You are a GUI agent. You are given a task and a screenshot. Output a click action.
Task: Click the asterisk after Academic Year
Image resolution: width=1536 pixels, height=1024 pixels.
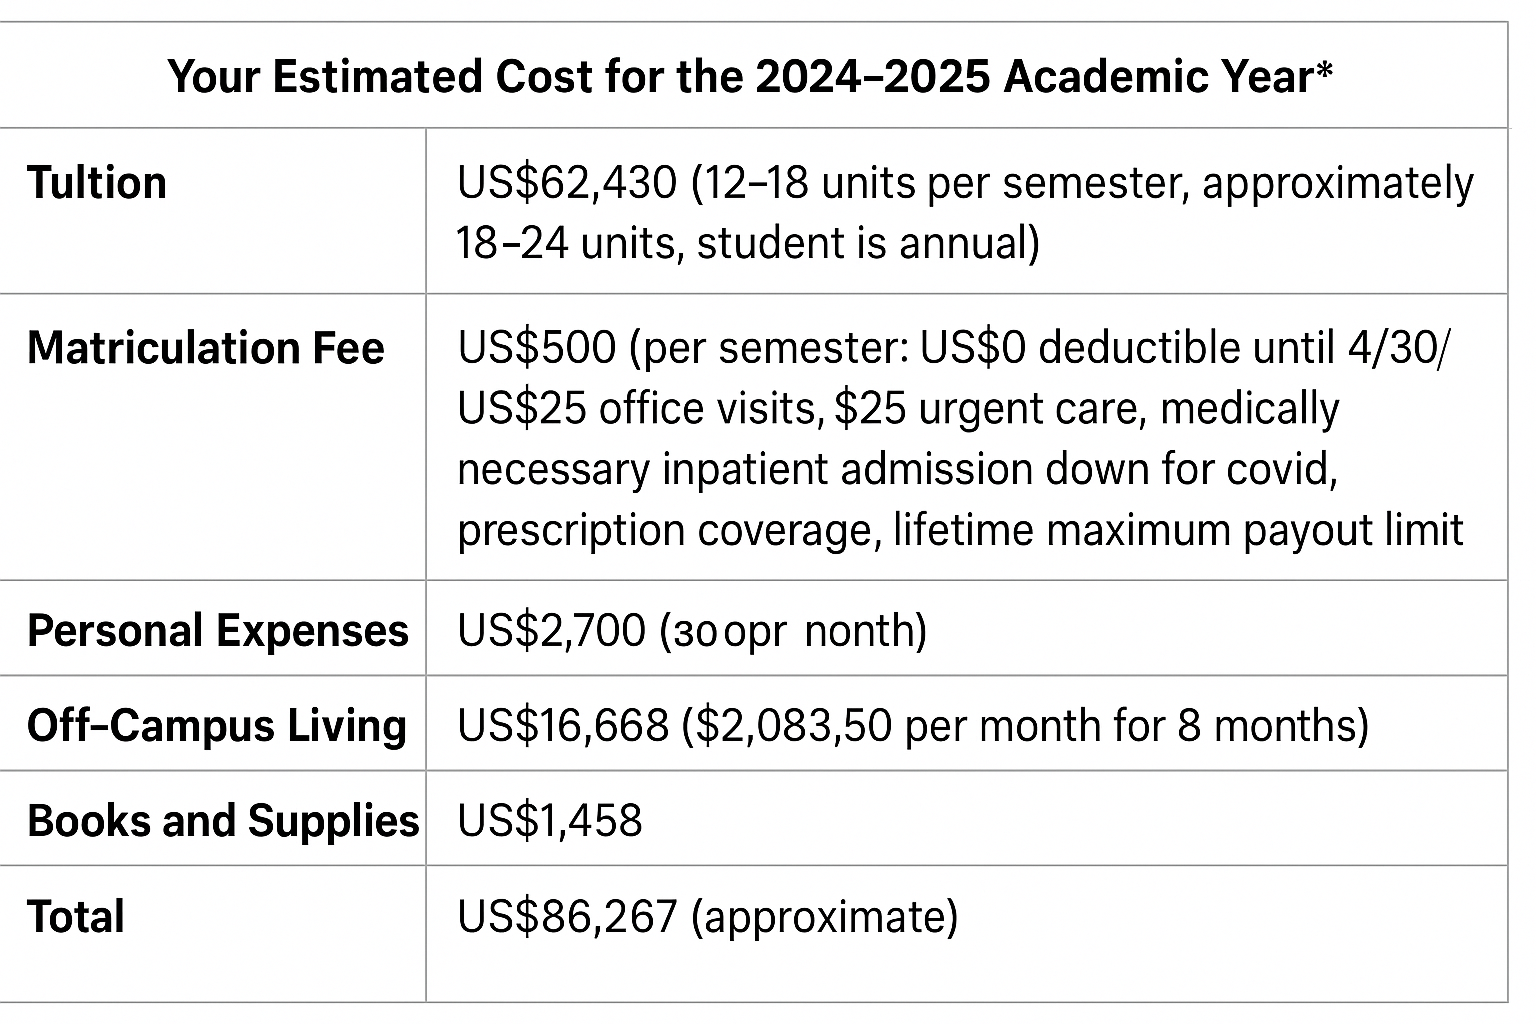[x=1325, y=72]
